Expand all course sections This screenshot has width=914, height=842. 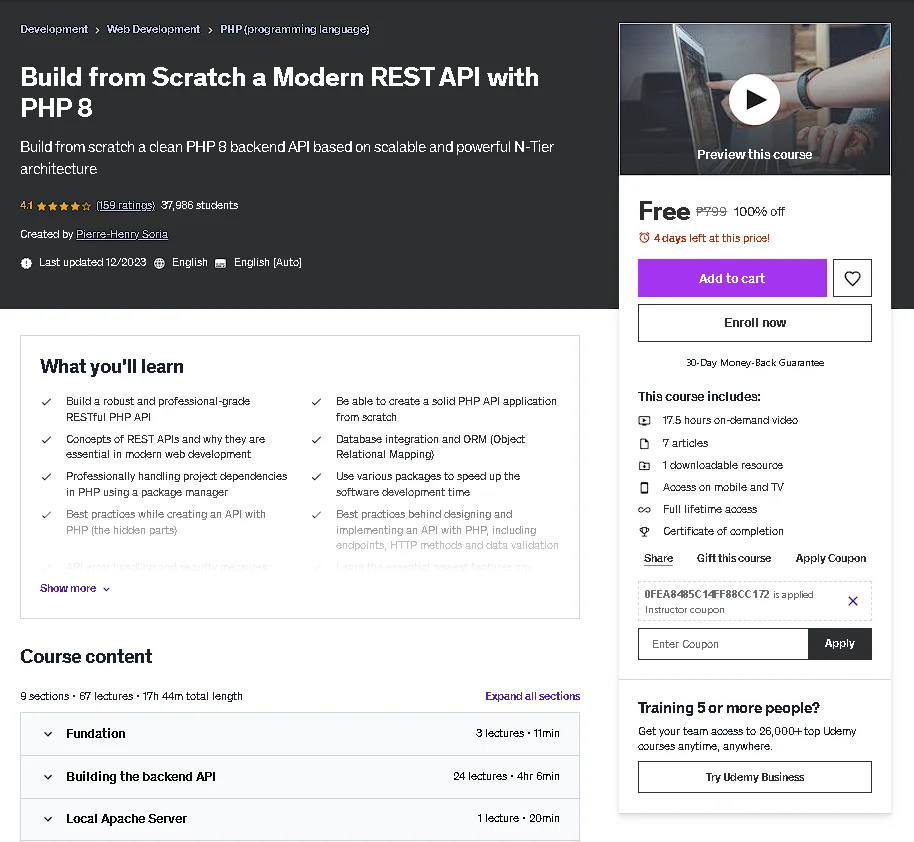pos(532,696)
